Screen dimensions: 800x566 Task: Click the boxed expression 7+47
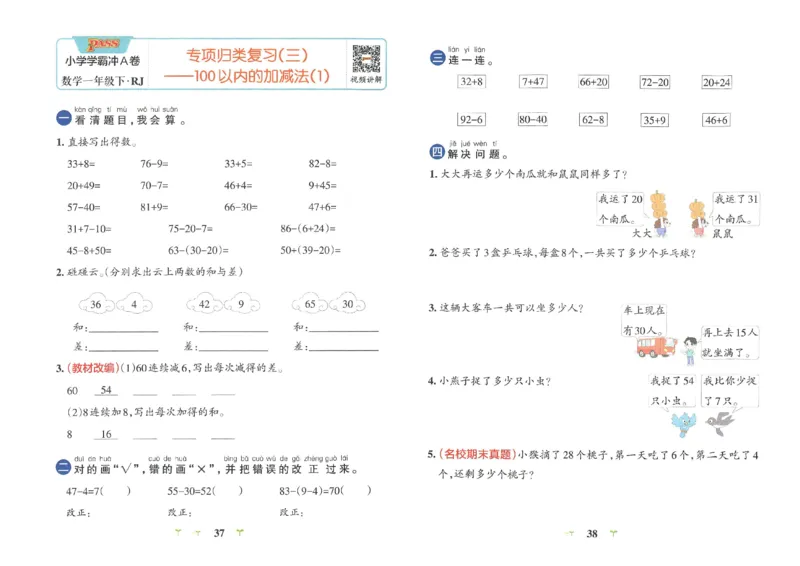tap(533, 82)
